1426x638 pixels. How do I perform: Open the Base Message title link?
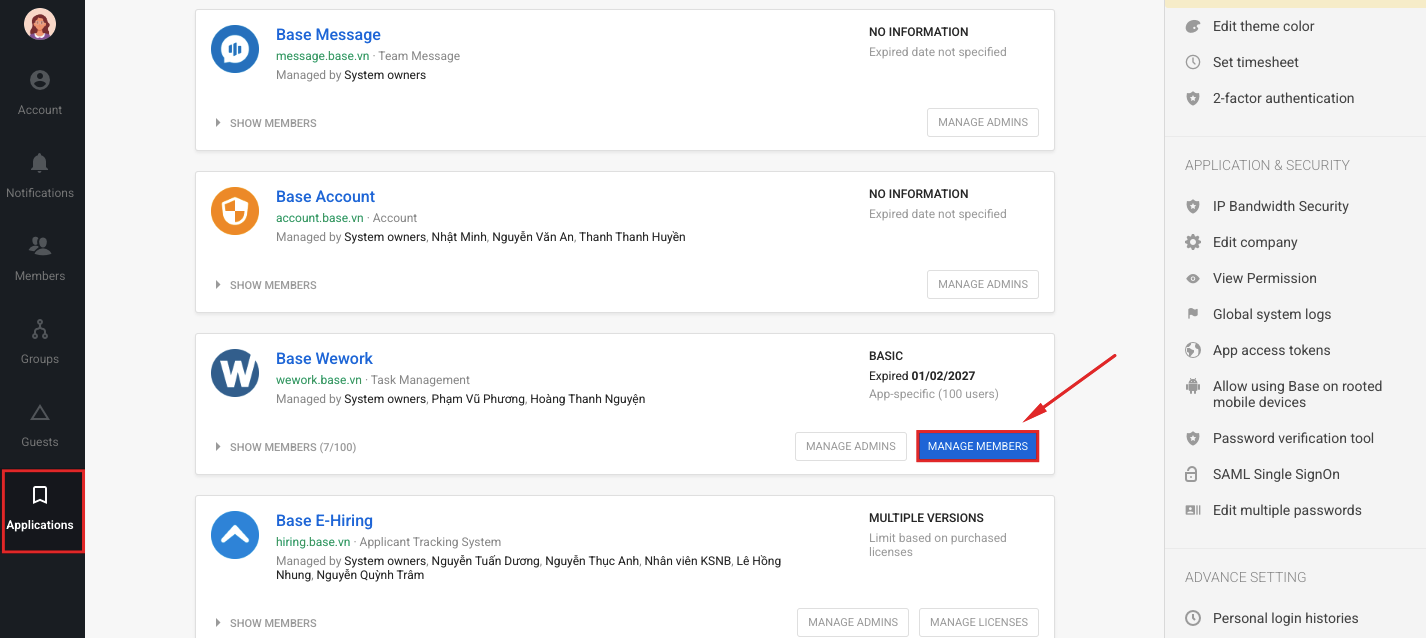[x=328, y=35]
